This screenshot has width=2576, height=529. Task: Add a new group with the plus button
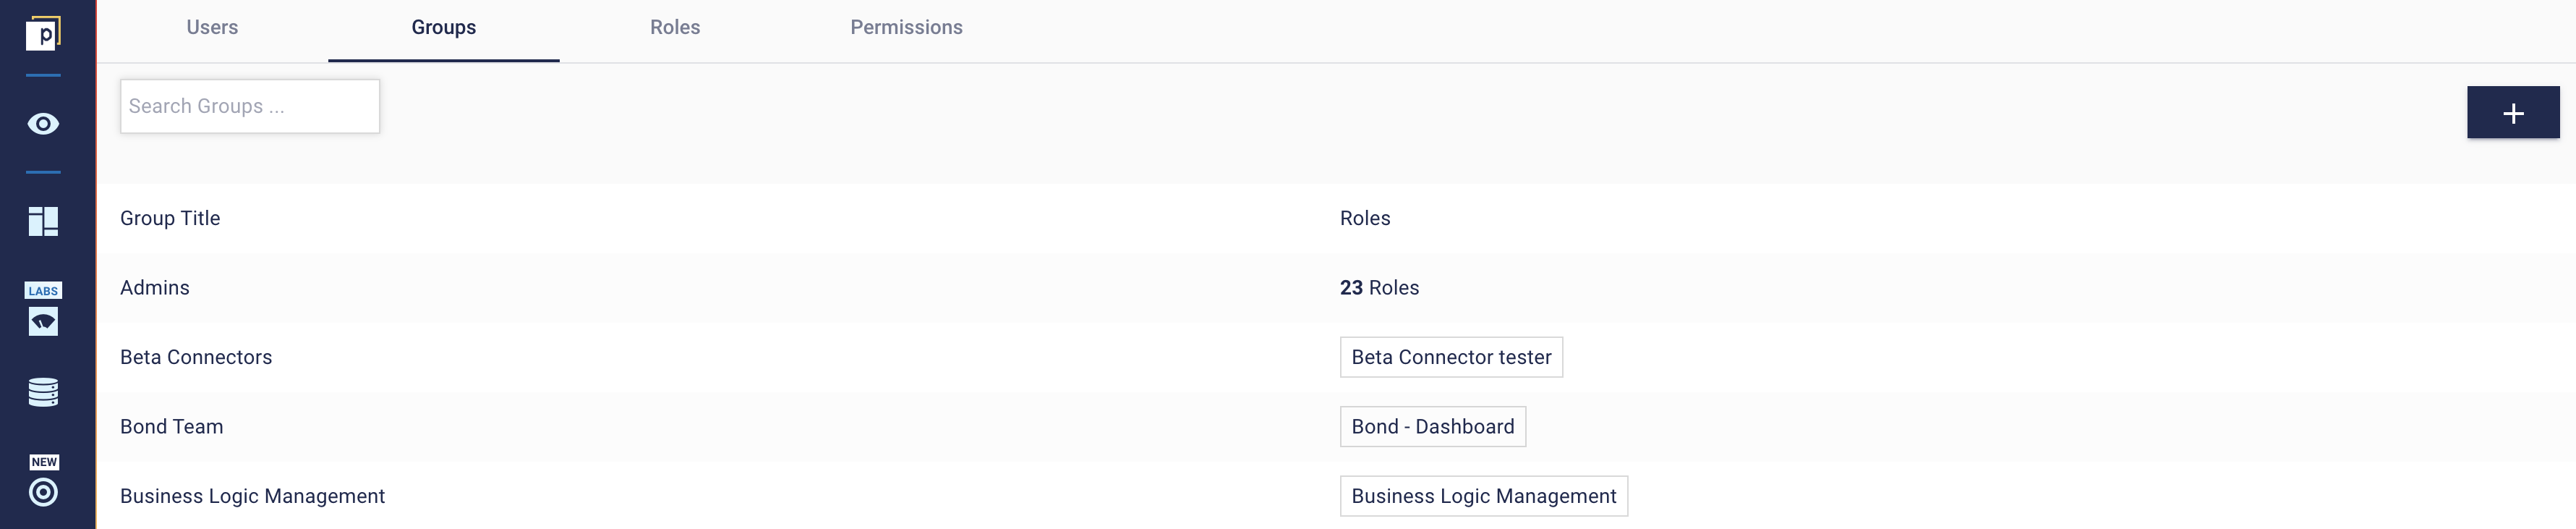[2512, 113]
